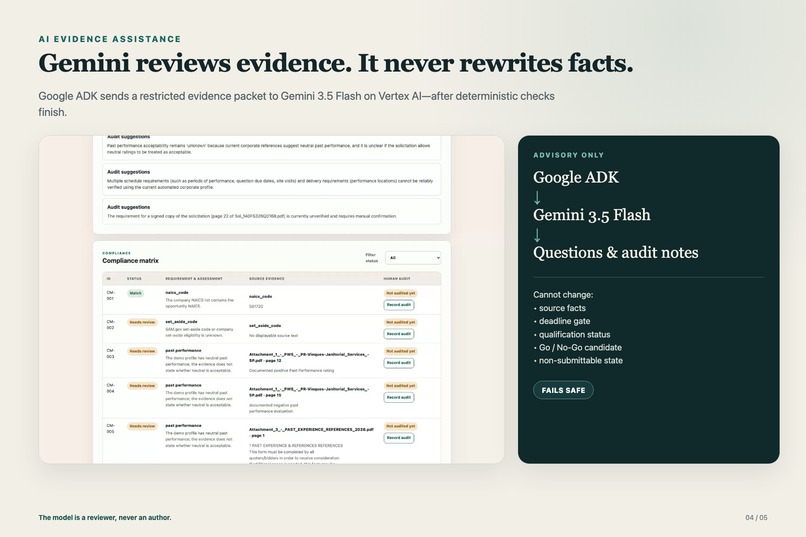The image size is (806, 537).
Task: Click the STATUS column header
Action: pos(134,279)
